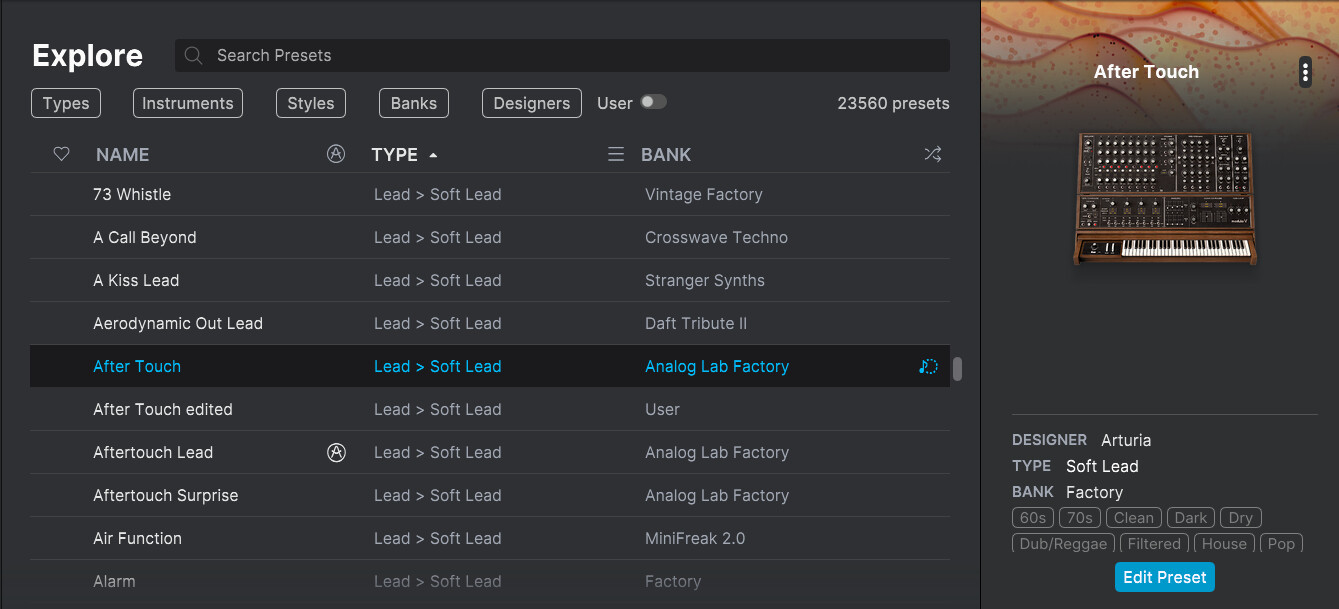Click the Arturia logo column header icon

[336, 154]
